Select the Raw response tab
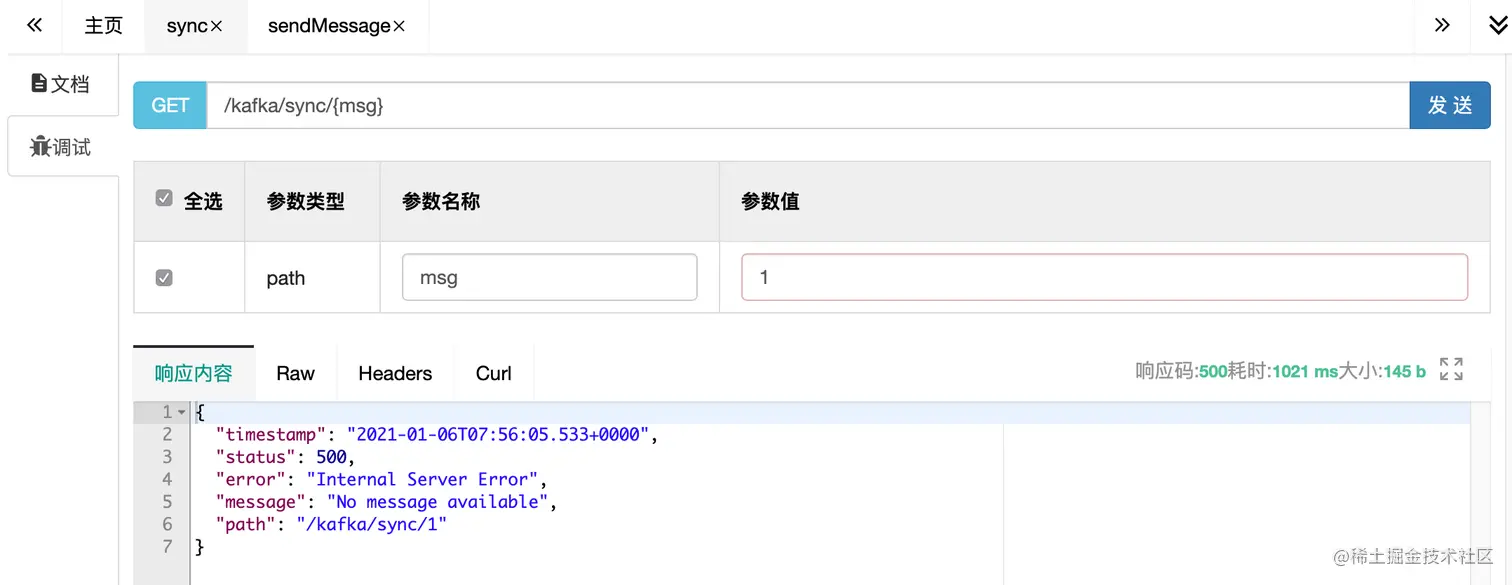1512x585 pixels. (296, 373)
